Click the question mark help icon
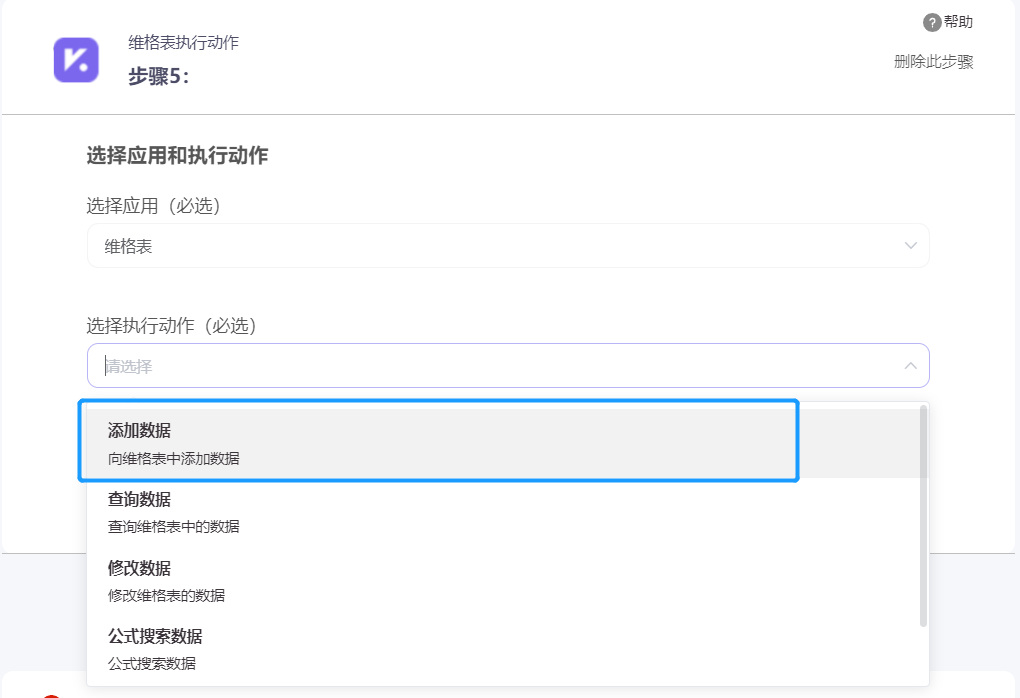 (x=932, y=22)
